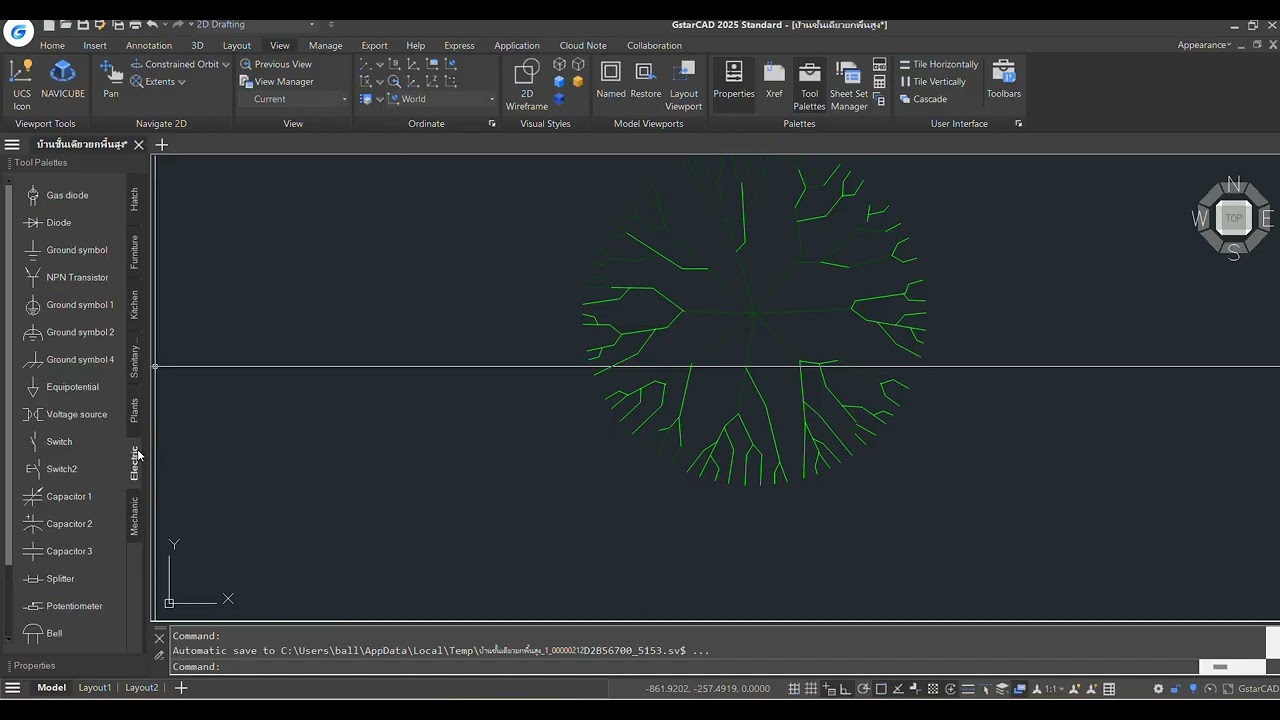Viewport: 1280px width, 720px height.
Task: Open the Xref palette
Action: pos(774,80)
